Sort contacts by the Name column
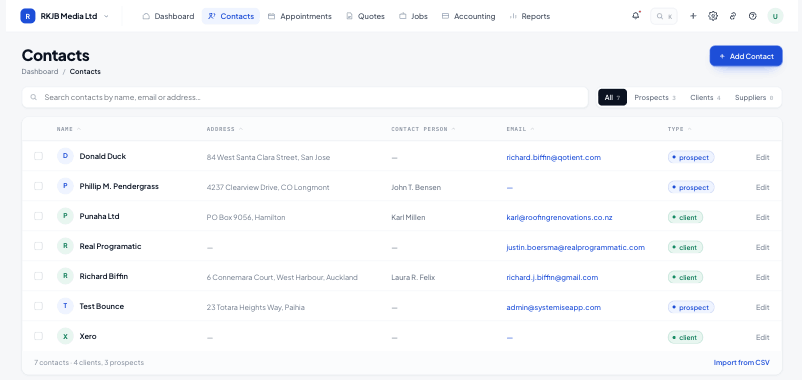 (69, 129)
